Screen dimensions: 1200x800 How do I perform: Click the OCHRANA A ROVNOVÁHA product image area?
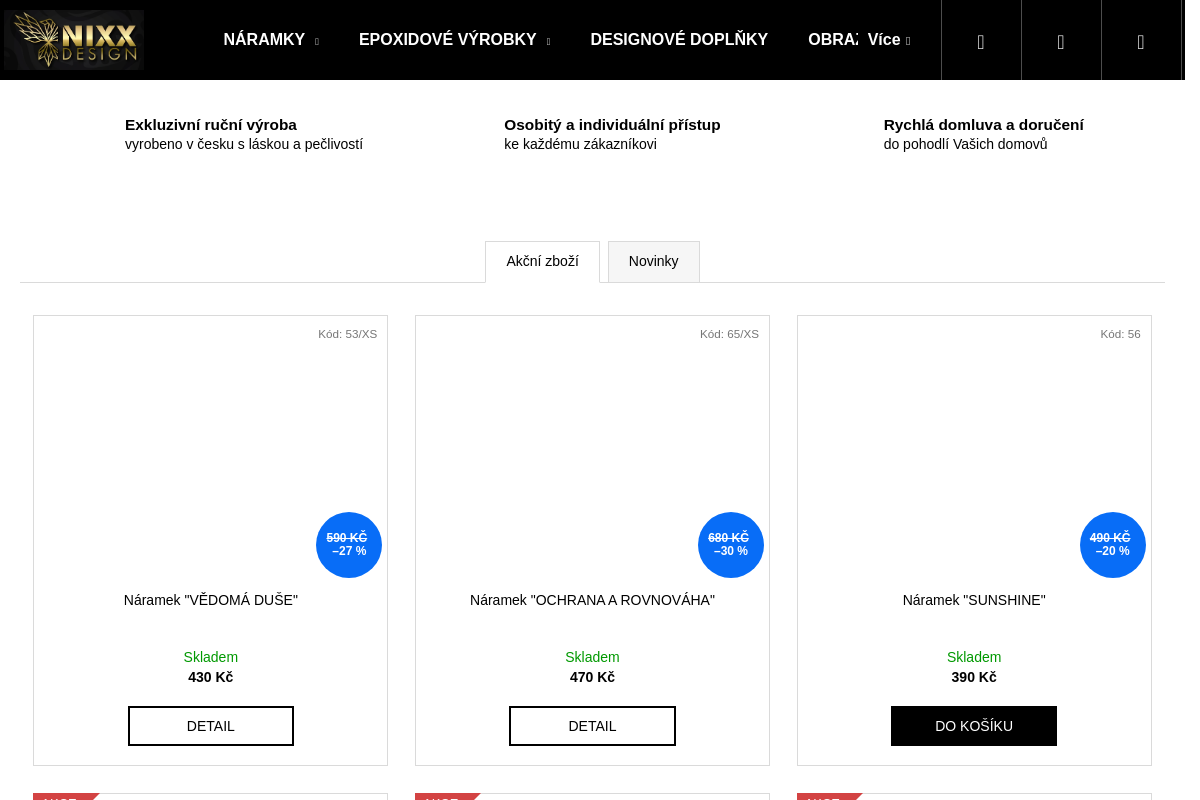coord(592,450)
